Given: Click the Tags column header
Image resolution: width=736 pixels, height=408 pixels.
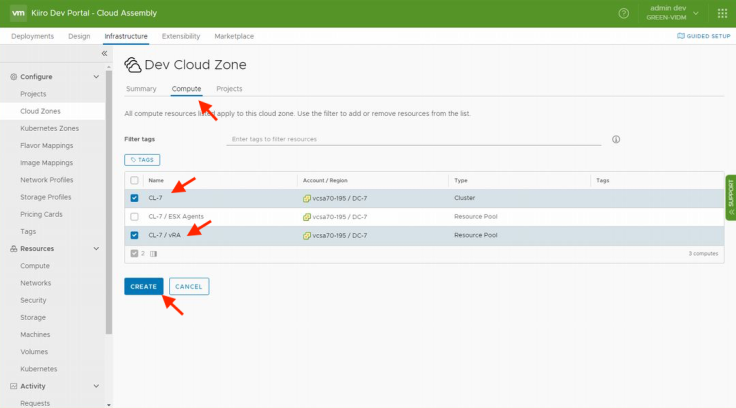Looking at the screenshot, I should coord(602,180).
